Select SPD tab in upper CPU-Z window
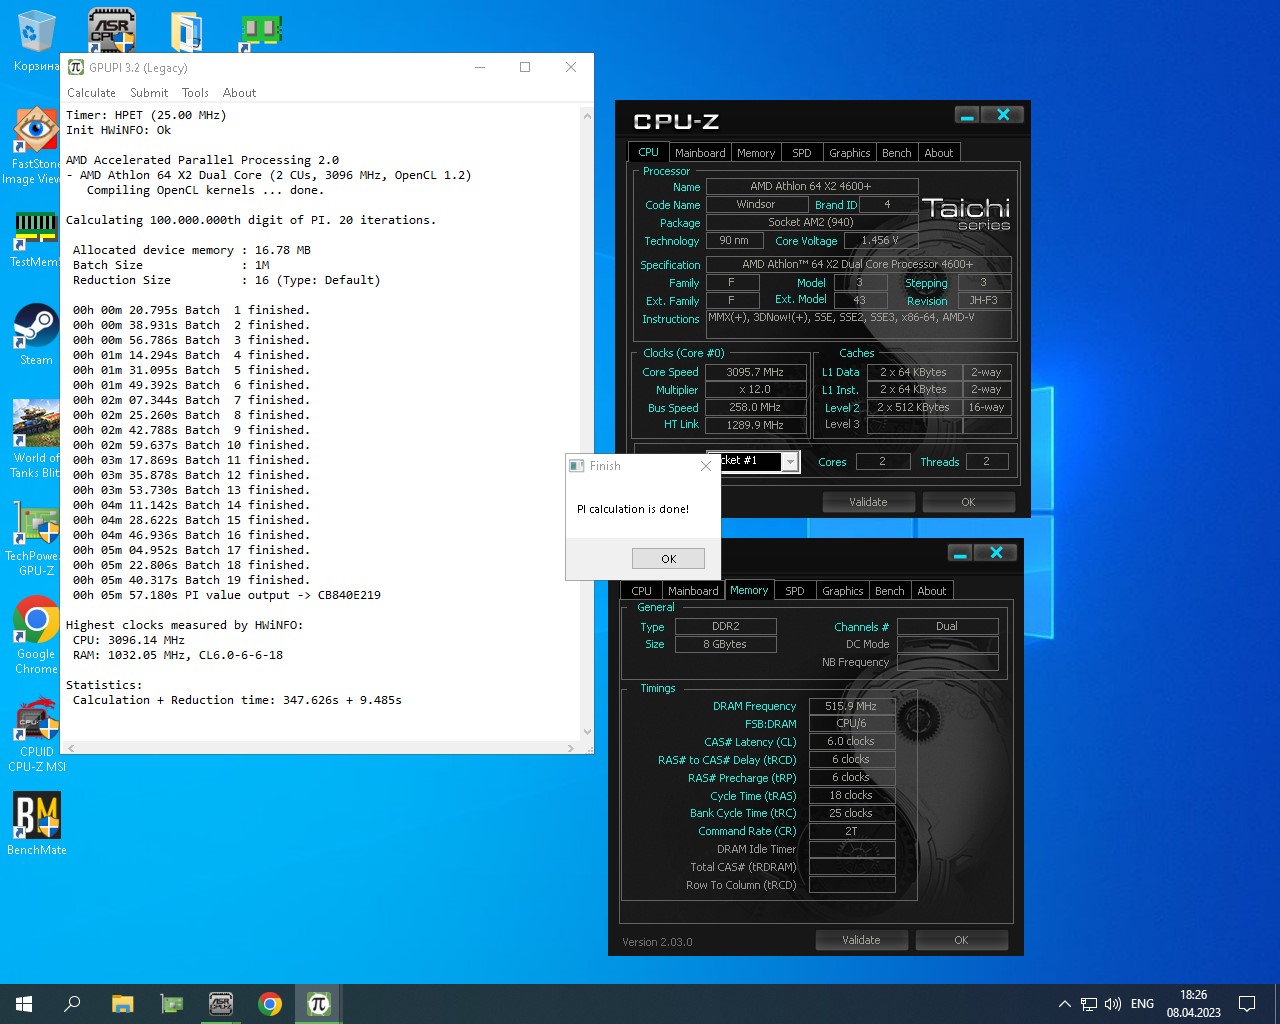This screenshot has height=1024, width=1280. click(x=802, y=153)
